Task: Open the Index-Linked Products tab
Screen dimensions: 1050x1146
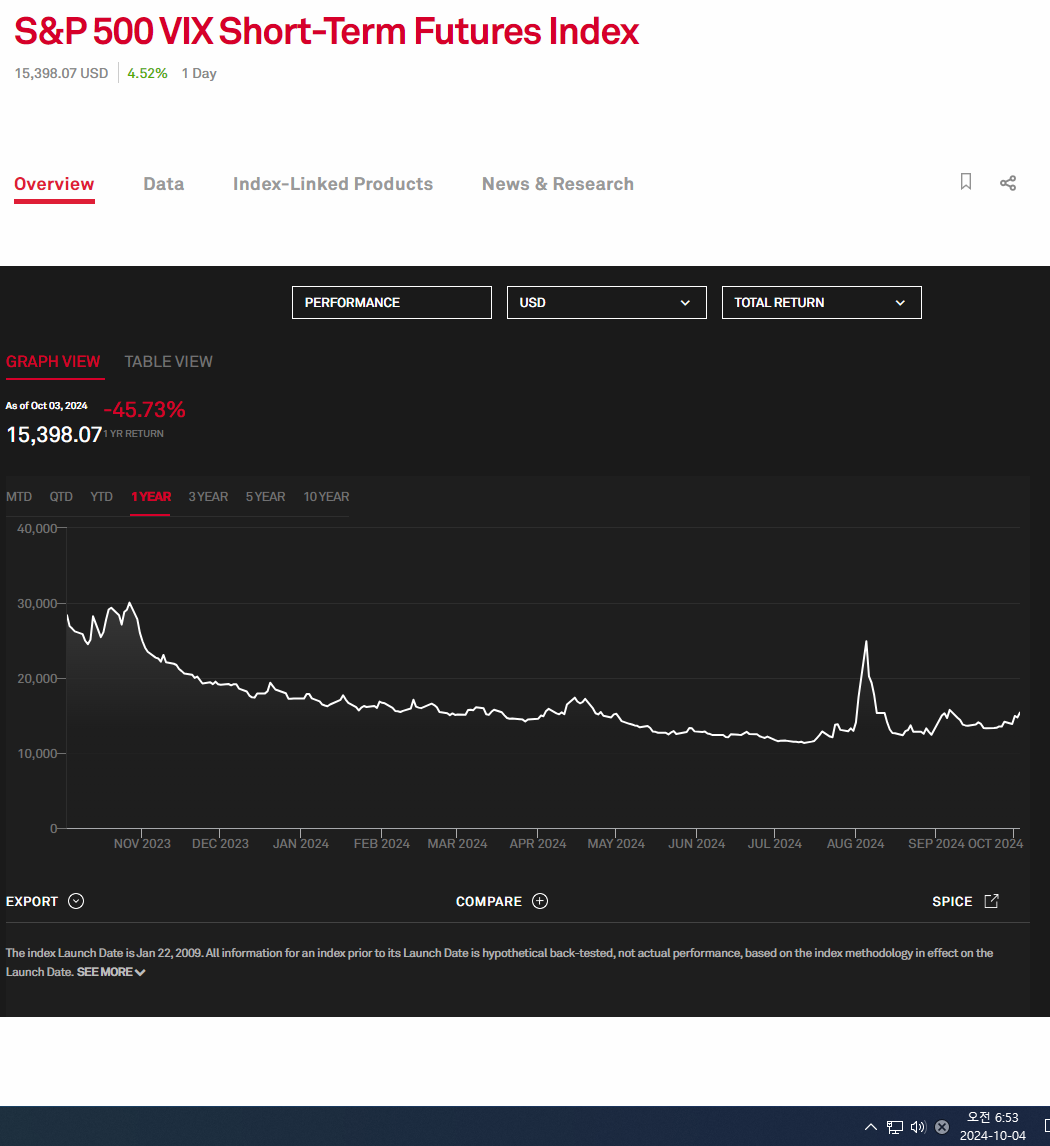Action: [332, 183]
